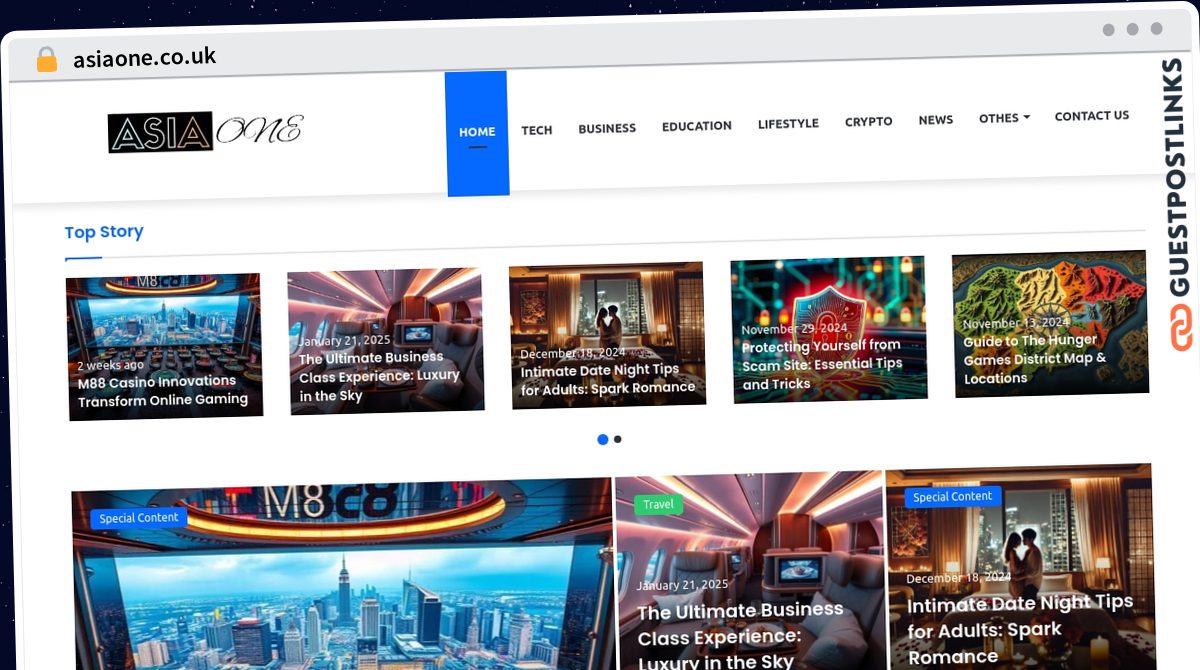Screen dimensions: 1200x670
Task: Open Guide to Hunger Games District Map card
Action: pos(1050,322)
